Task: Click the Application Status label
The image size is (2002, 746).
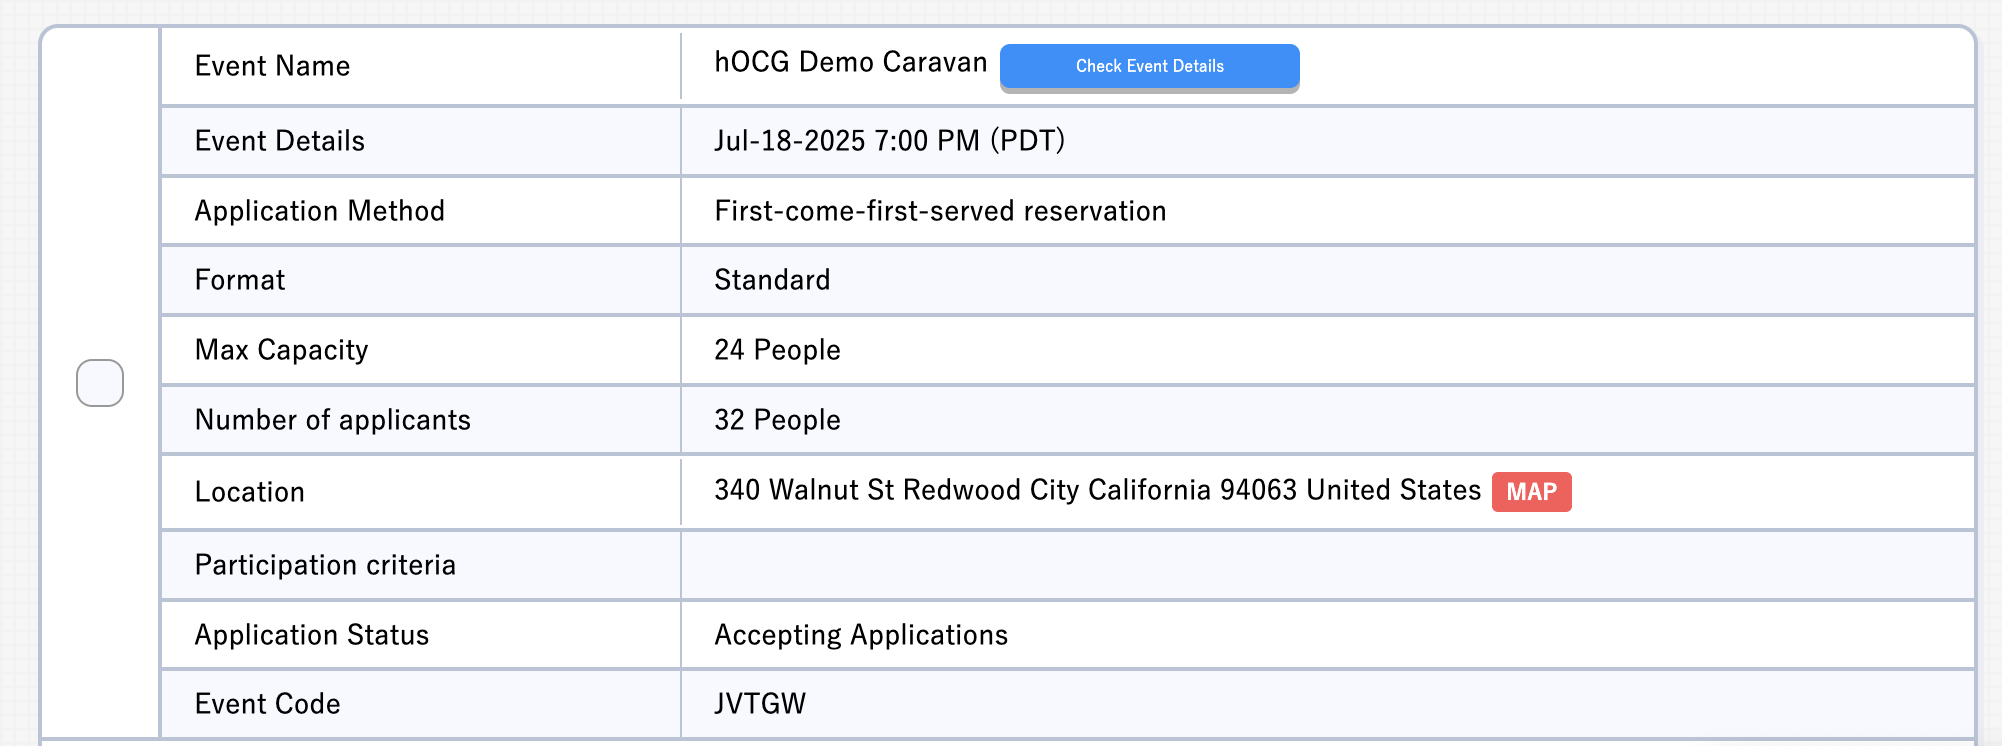Action: click(311, 635)
